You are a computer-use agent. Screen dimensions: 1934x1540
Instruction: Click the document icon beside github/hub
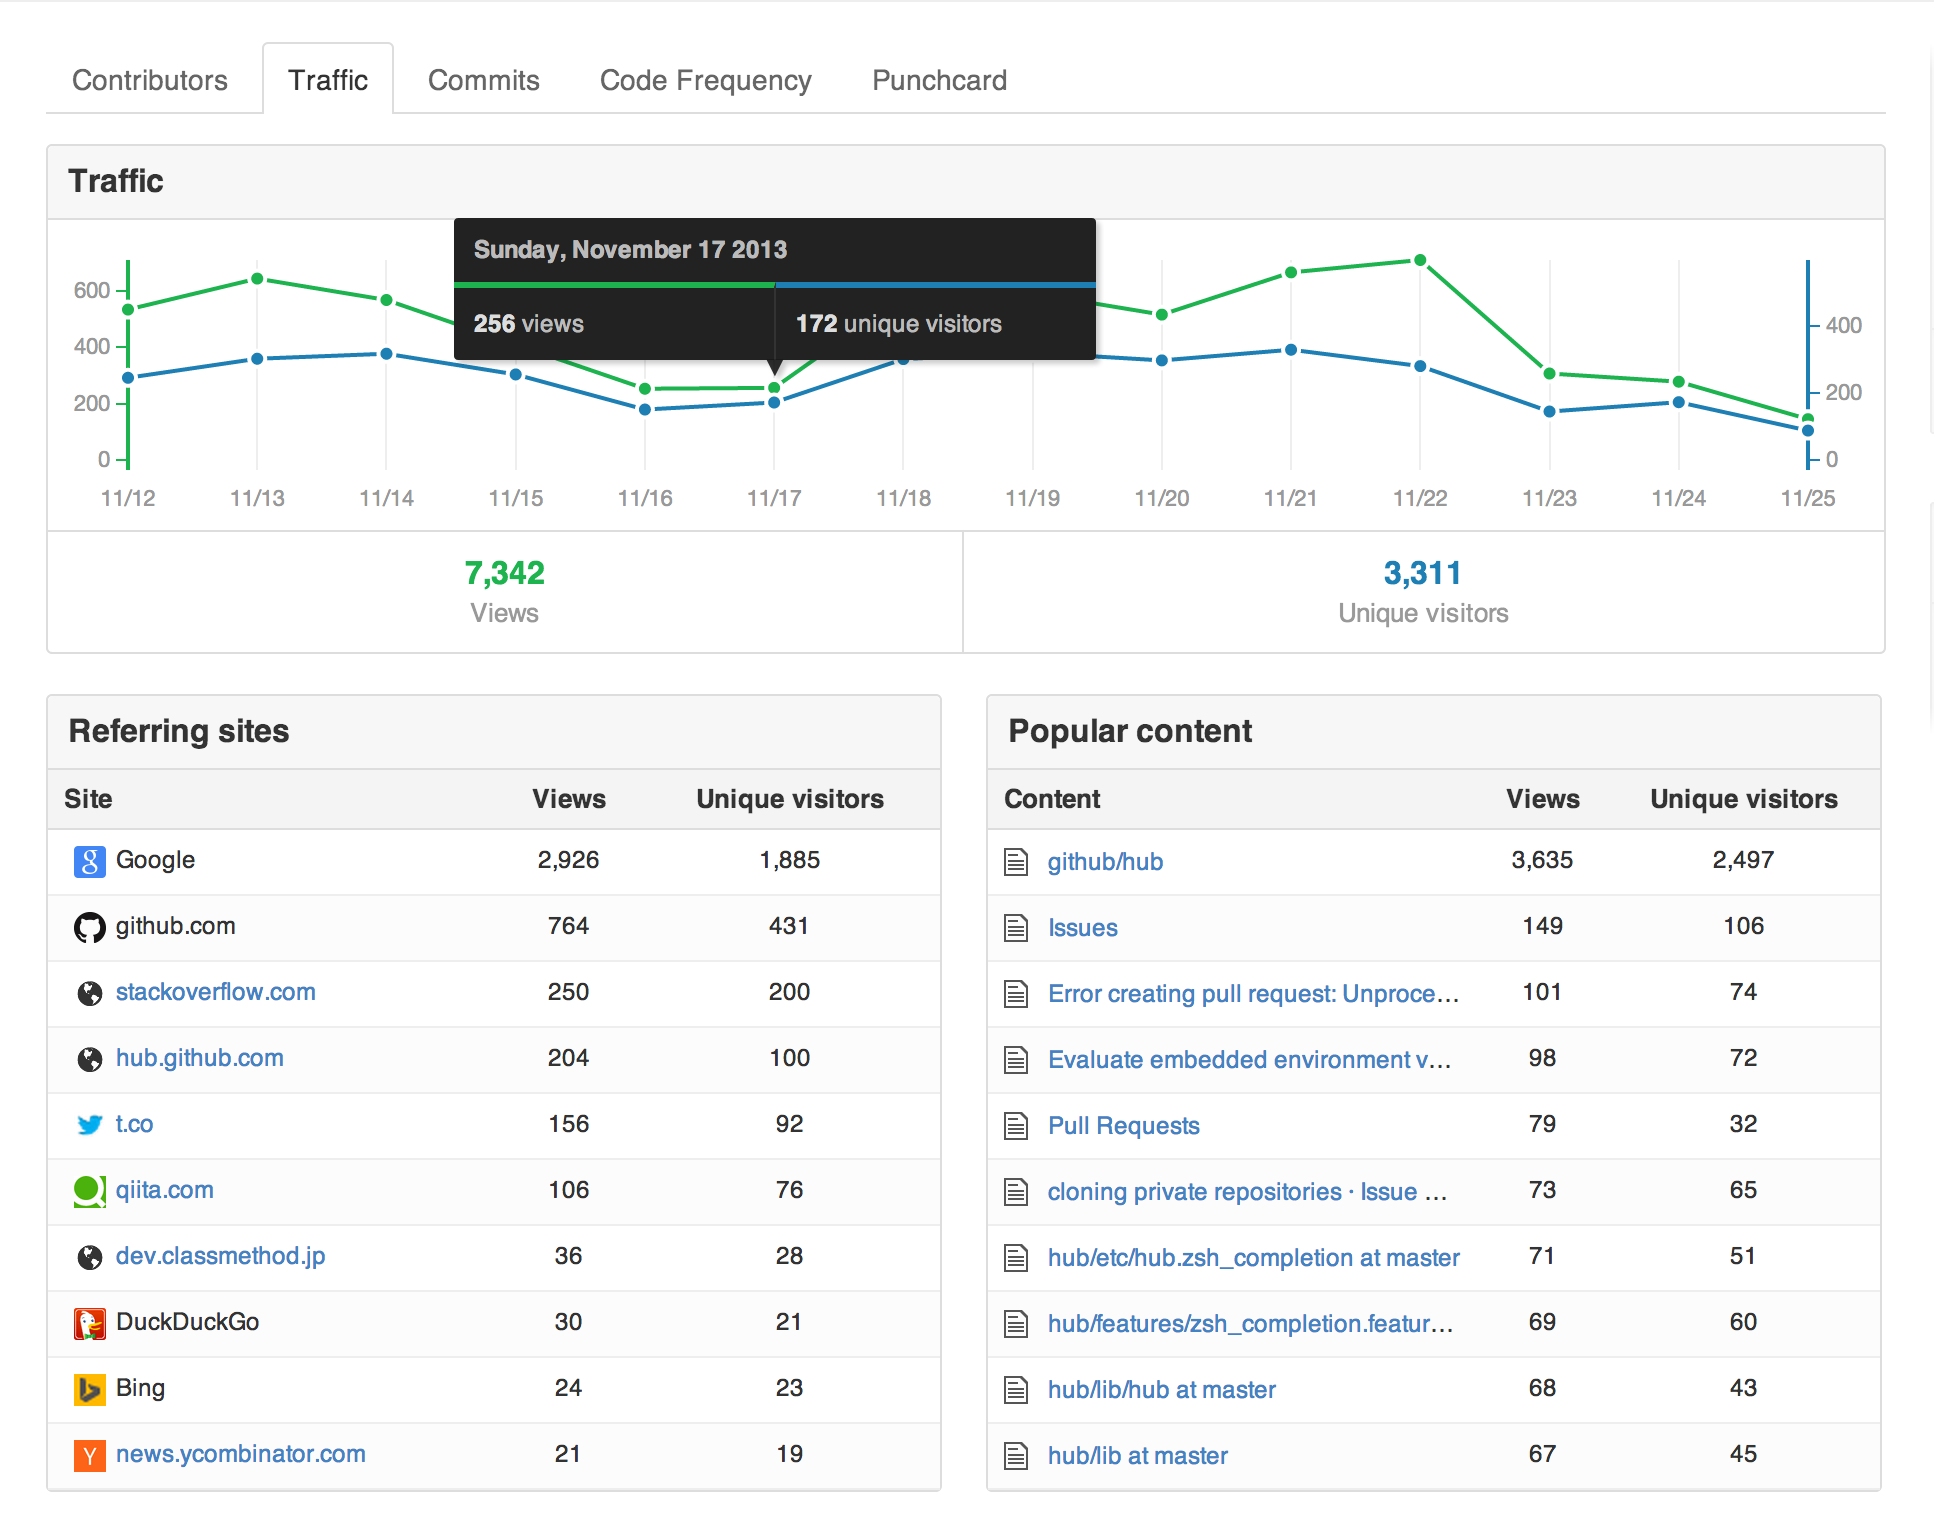[x=1016, y=860]
